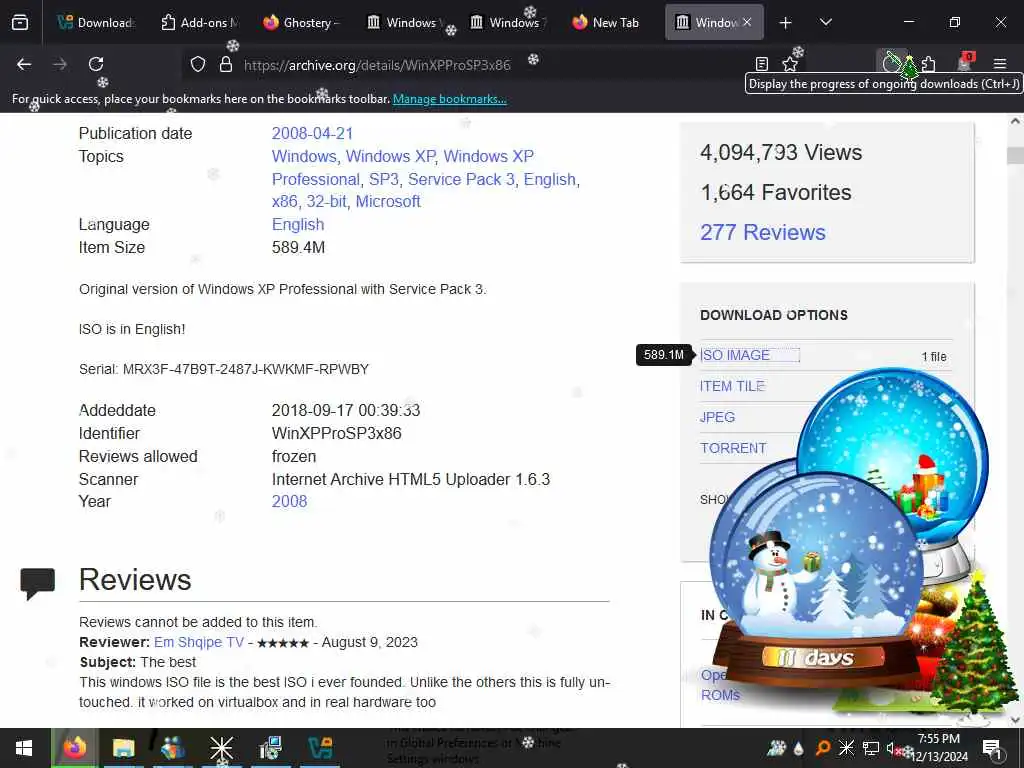Open the 32-bit topic link
This screenshot has width=1024, height=768.
click(x=326, y=202)
